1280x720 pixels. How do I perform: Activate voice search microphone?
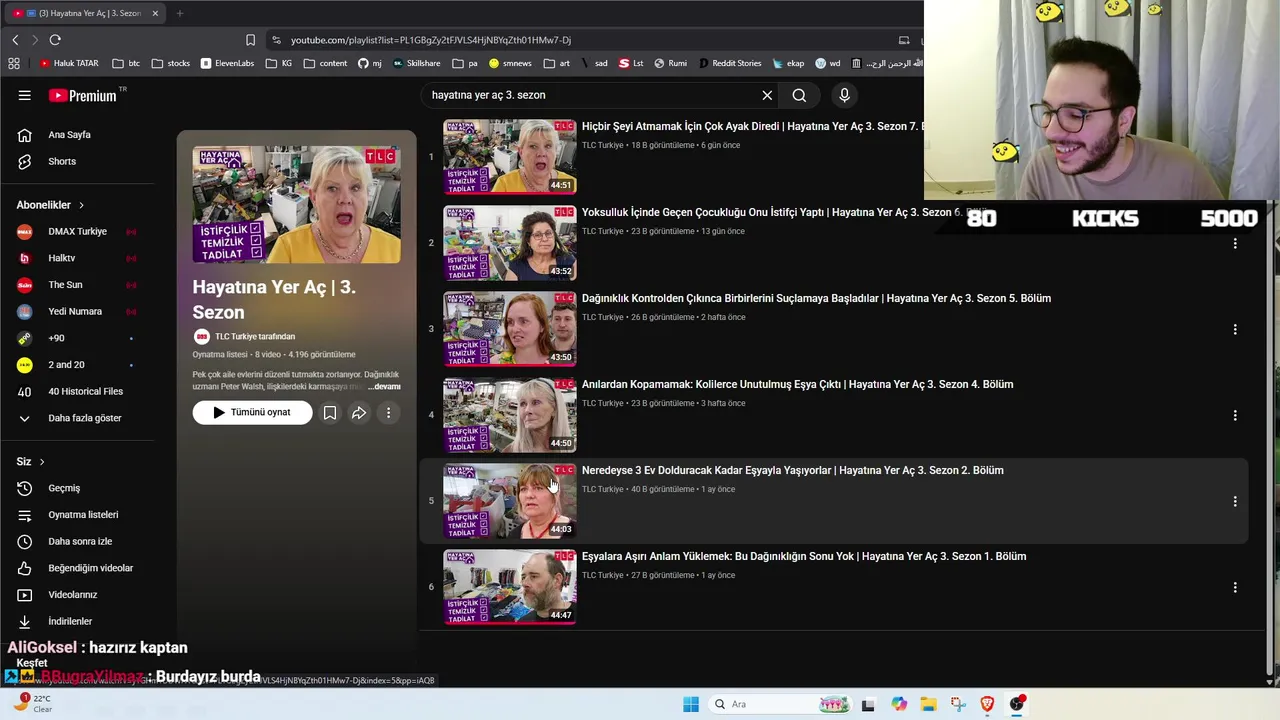(844, 95)
